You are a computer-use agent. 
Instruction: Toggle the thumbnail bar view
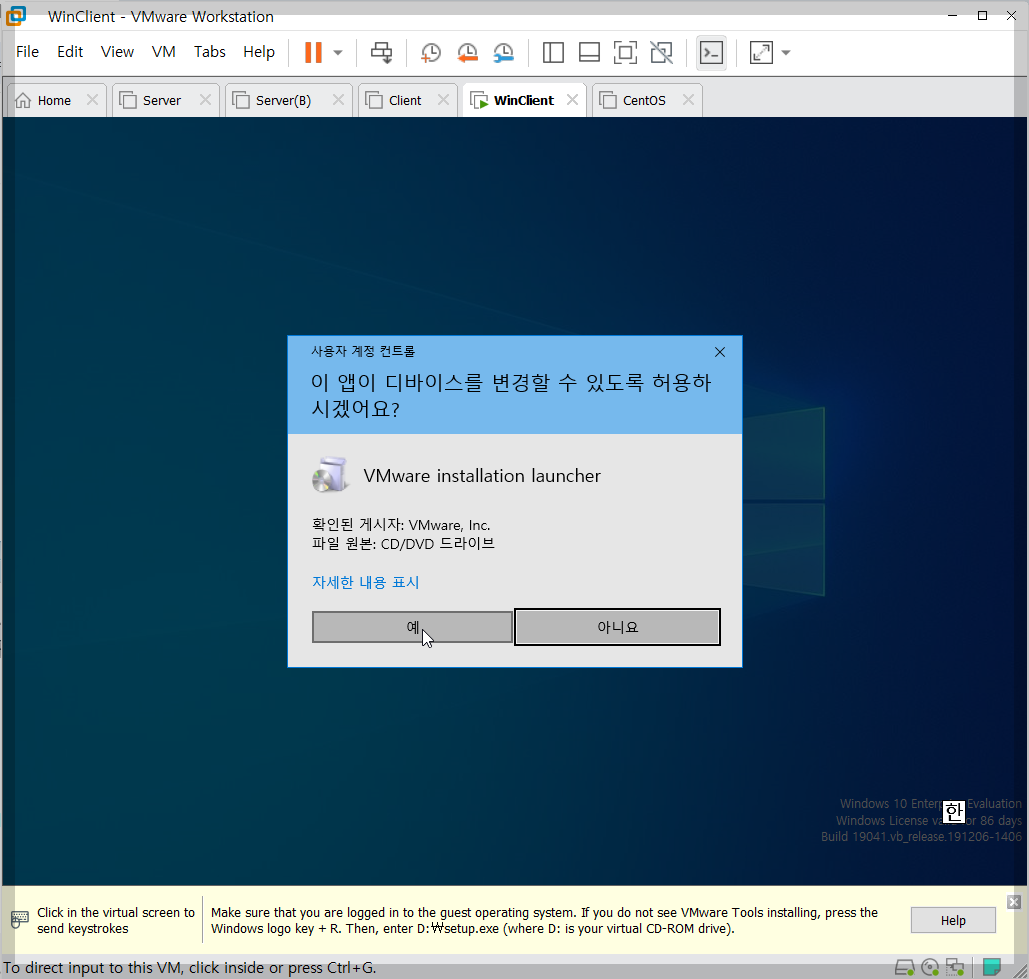coord(589,52)
